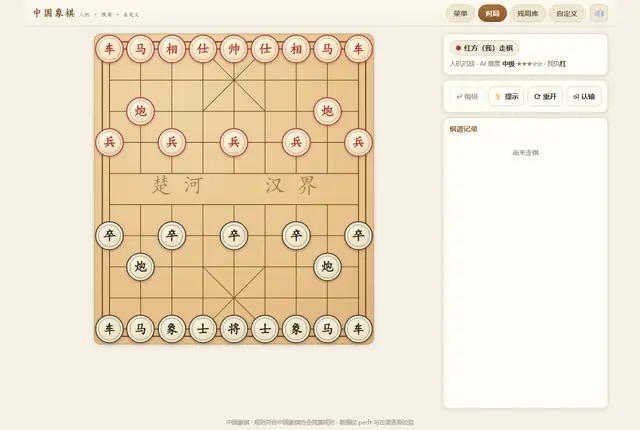Select the right red 相 elephant

point(296,49)
